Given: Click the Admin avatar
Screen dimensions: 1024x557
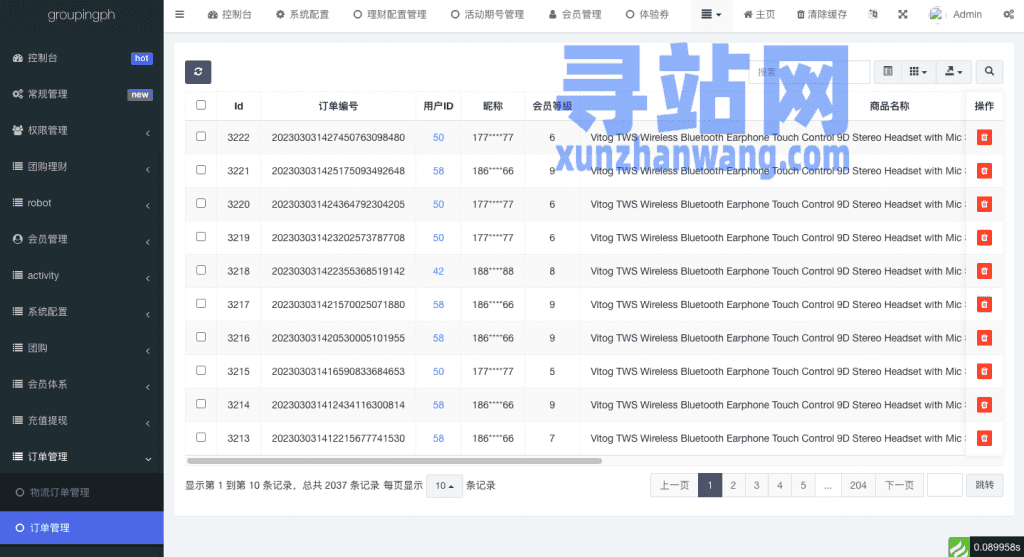Looking at the screenshot, I should (x=936, y=14).
